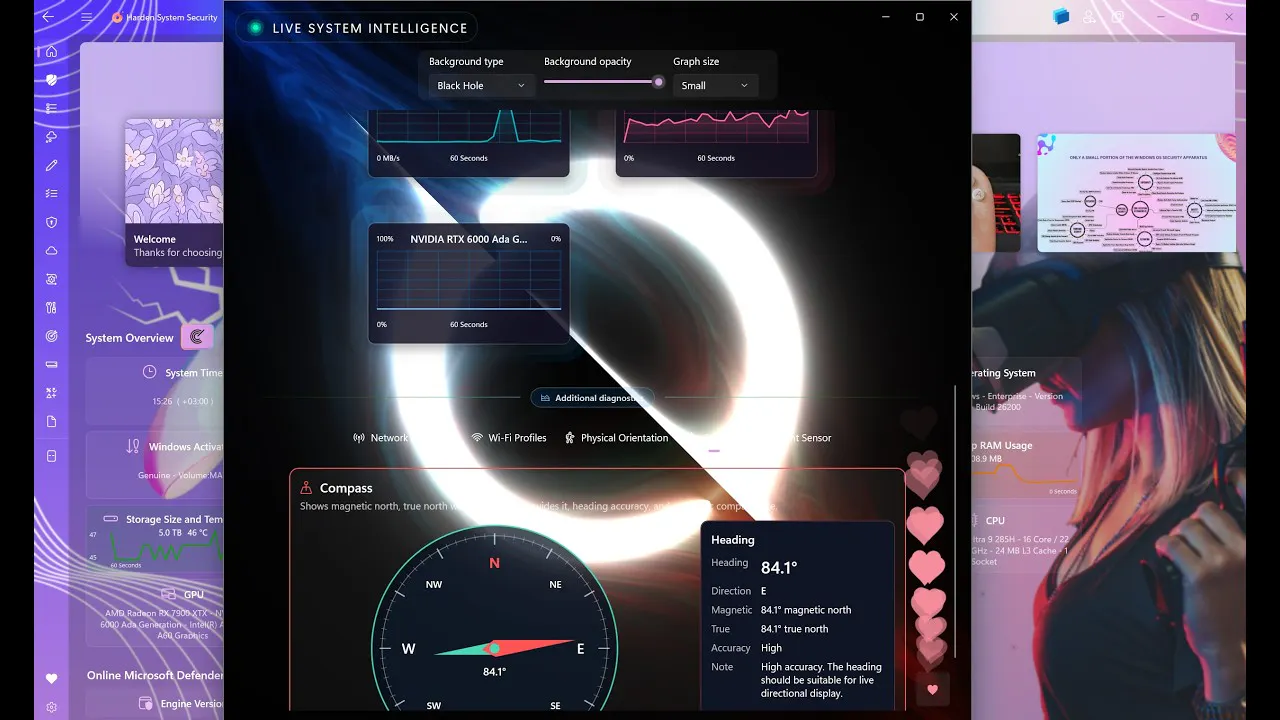Click the Welcome thumbnail card
1280x720 pixels.
pyautogui.click(x=174, y=192)
